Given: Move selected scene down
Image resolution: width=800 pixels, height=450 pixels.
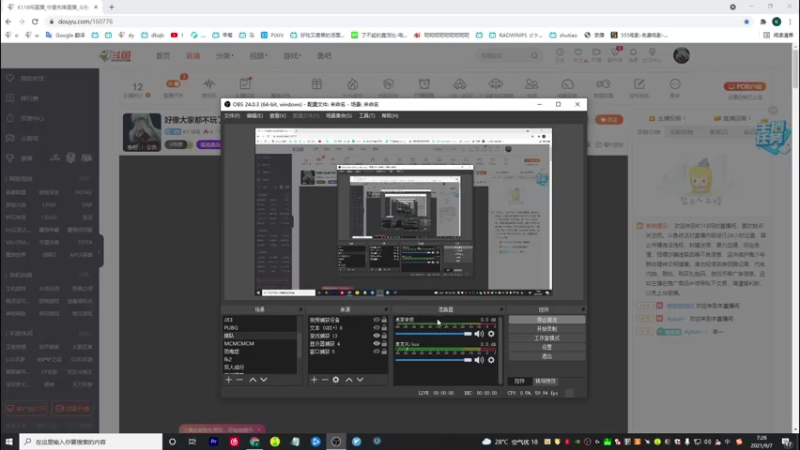Looking at the screenshot, I should pyautogui.click(x=264, y=380).
